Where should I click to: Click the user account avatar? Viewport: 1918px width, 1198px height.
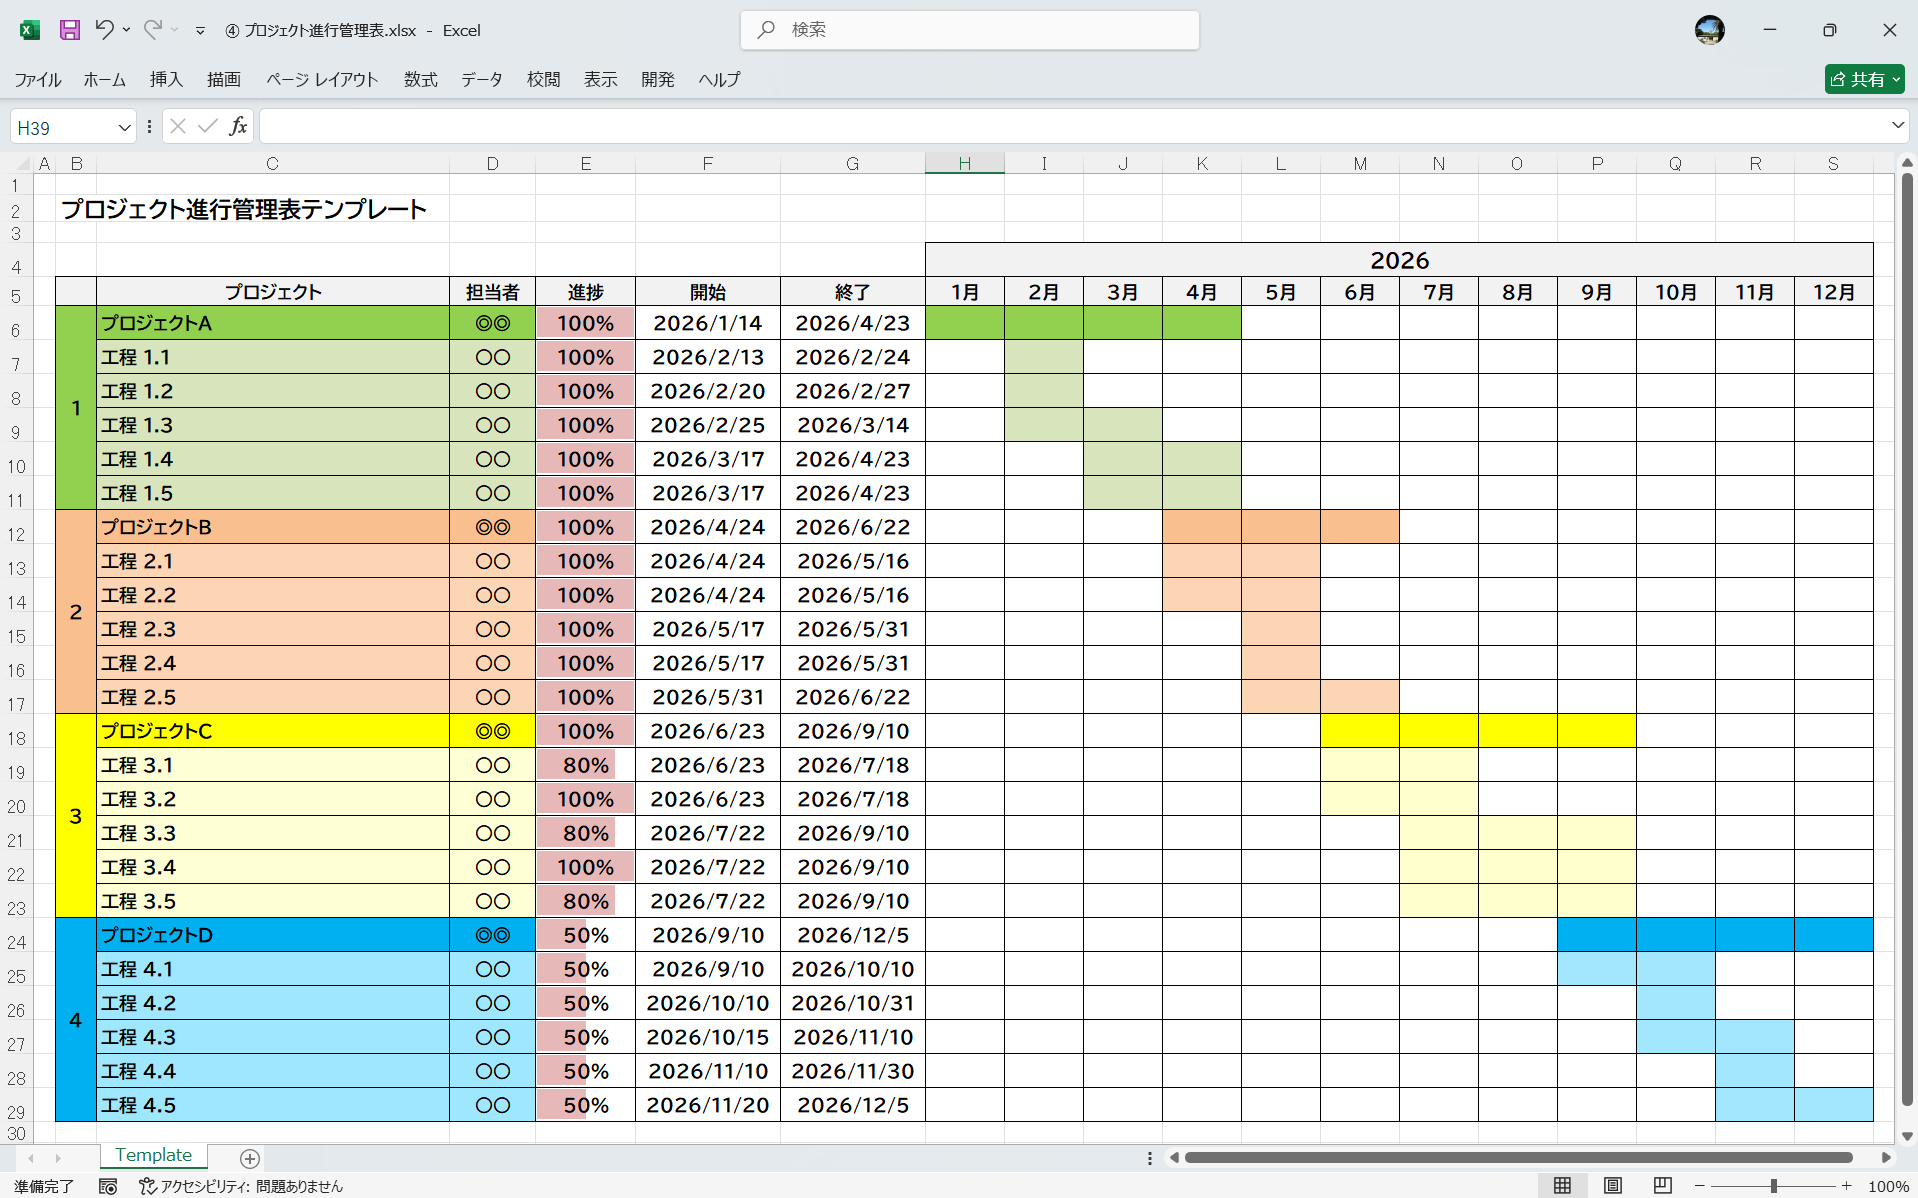click(x=1710, y=30)
